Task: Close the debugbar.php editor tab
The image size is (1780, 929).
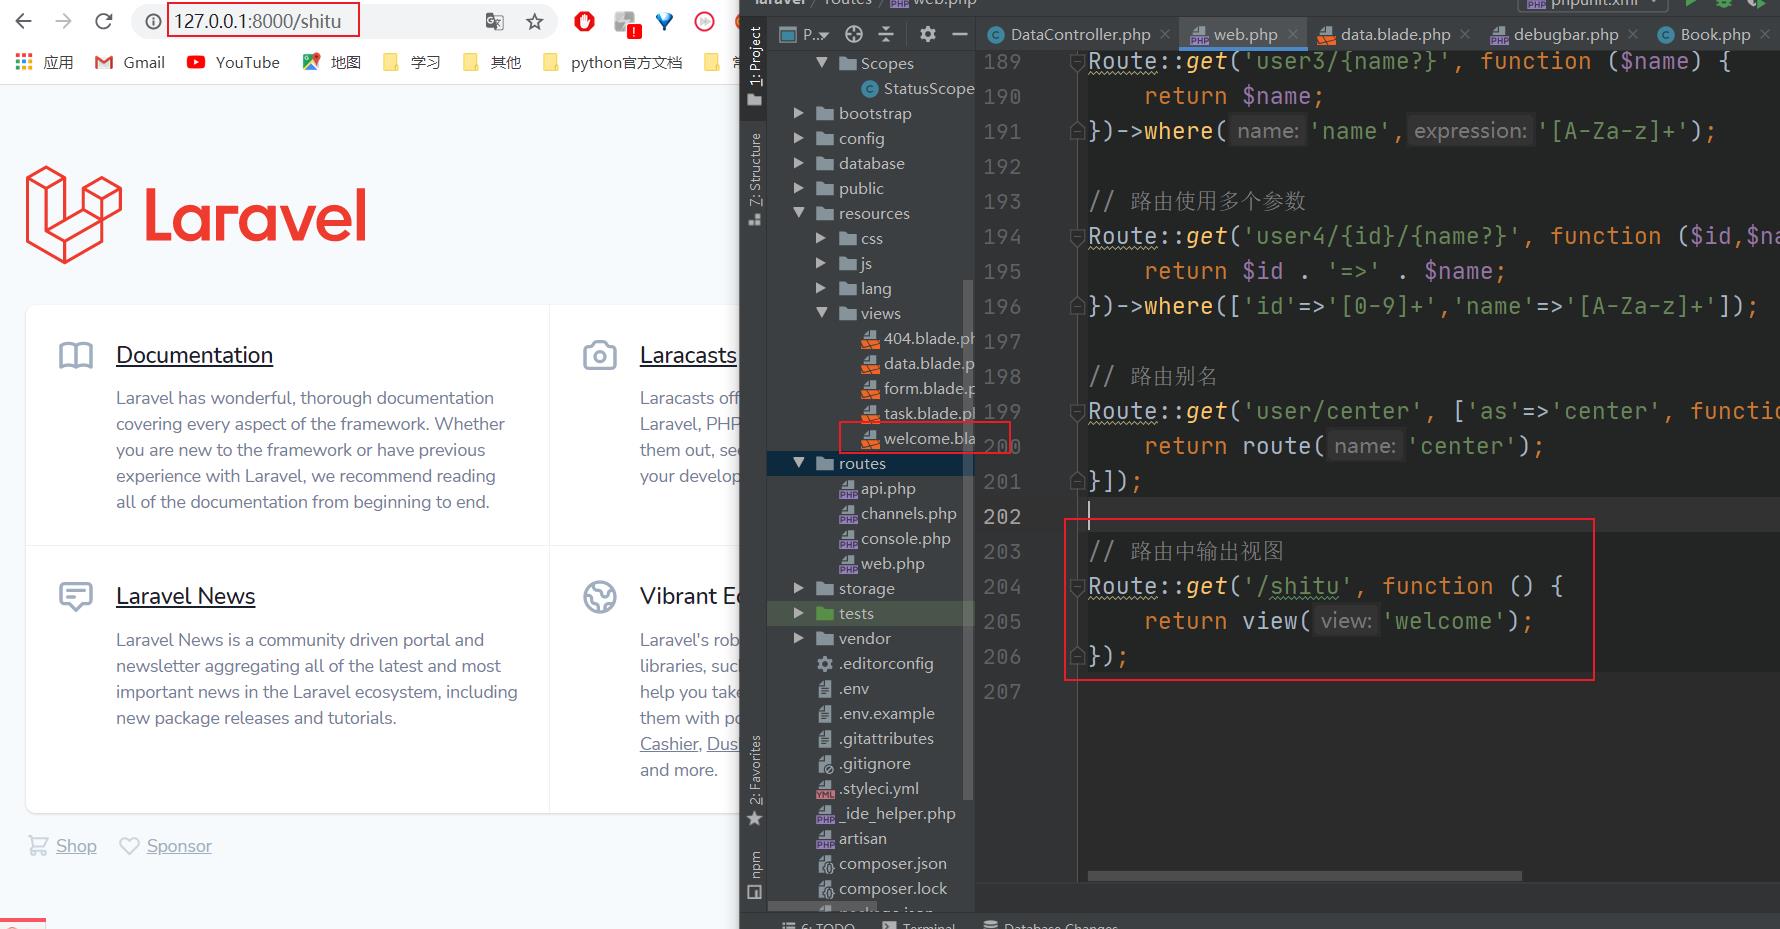Action: pyautogui.click(x=1633, y=34)
